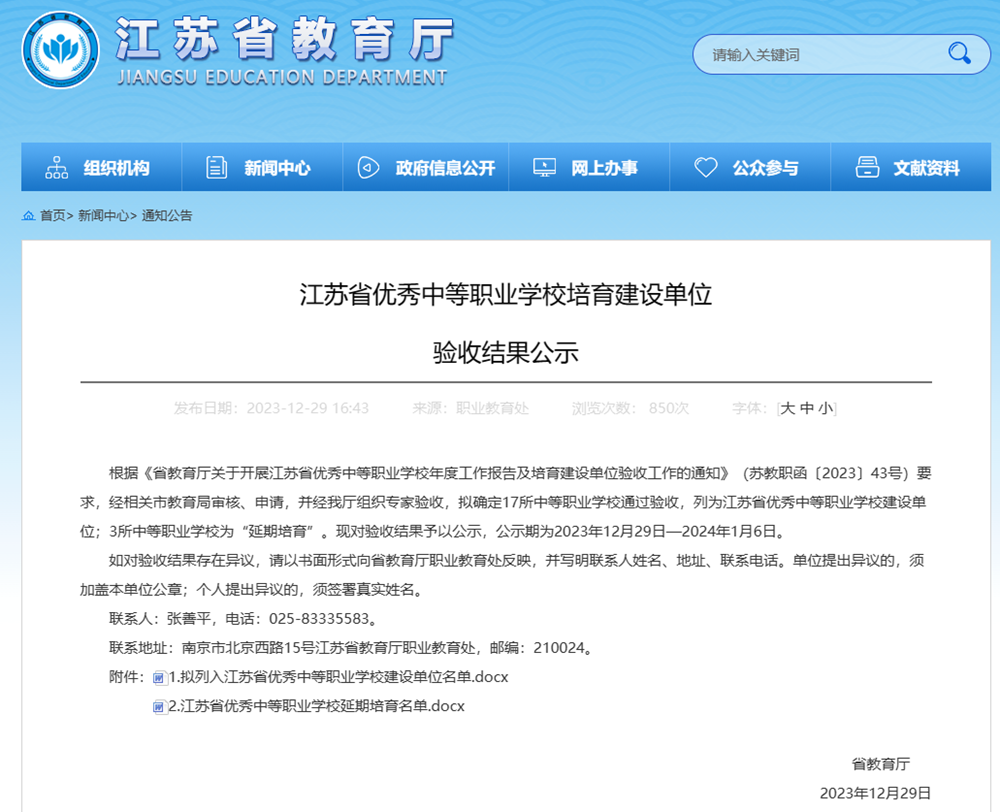Image resolution: width=1000 pixels, height=812 pixels.
Task: Go to 新闻中心 in the breadcrumb
Action: coord(103,216)
